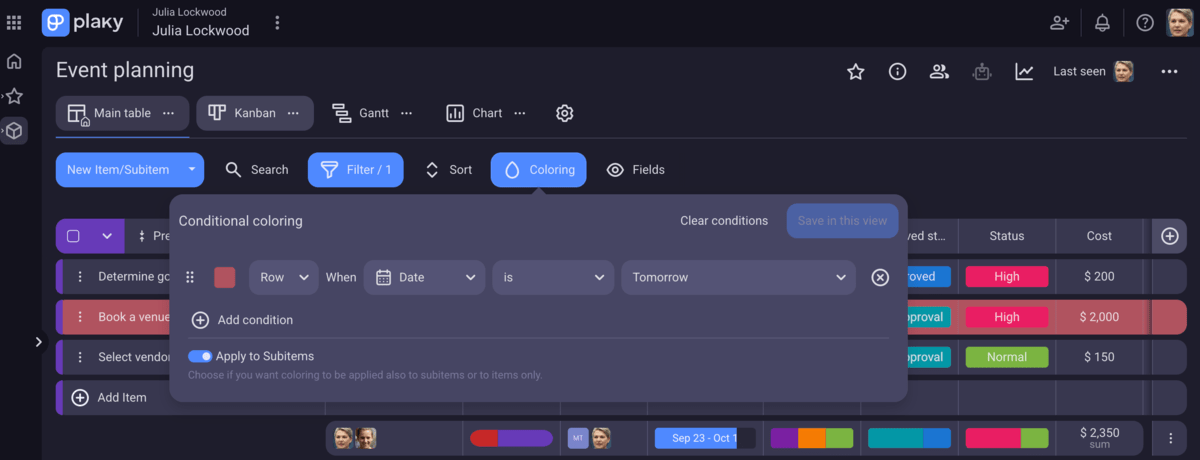Click the Last seen avatar
The width and height of the screenshot is (1200, 460).
[x=1124, y=71]
